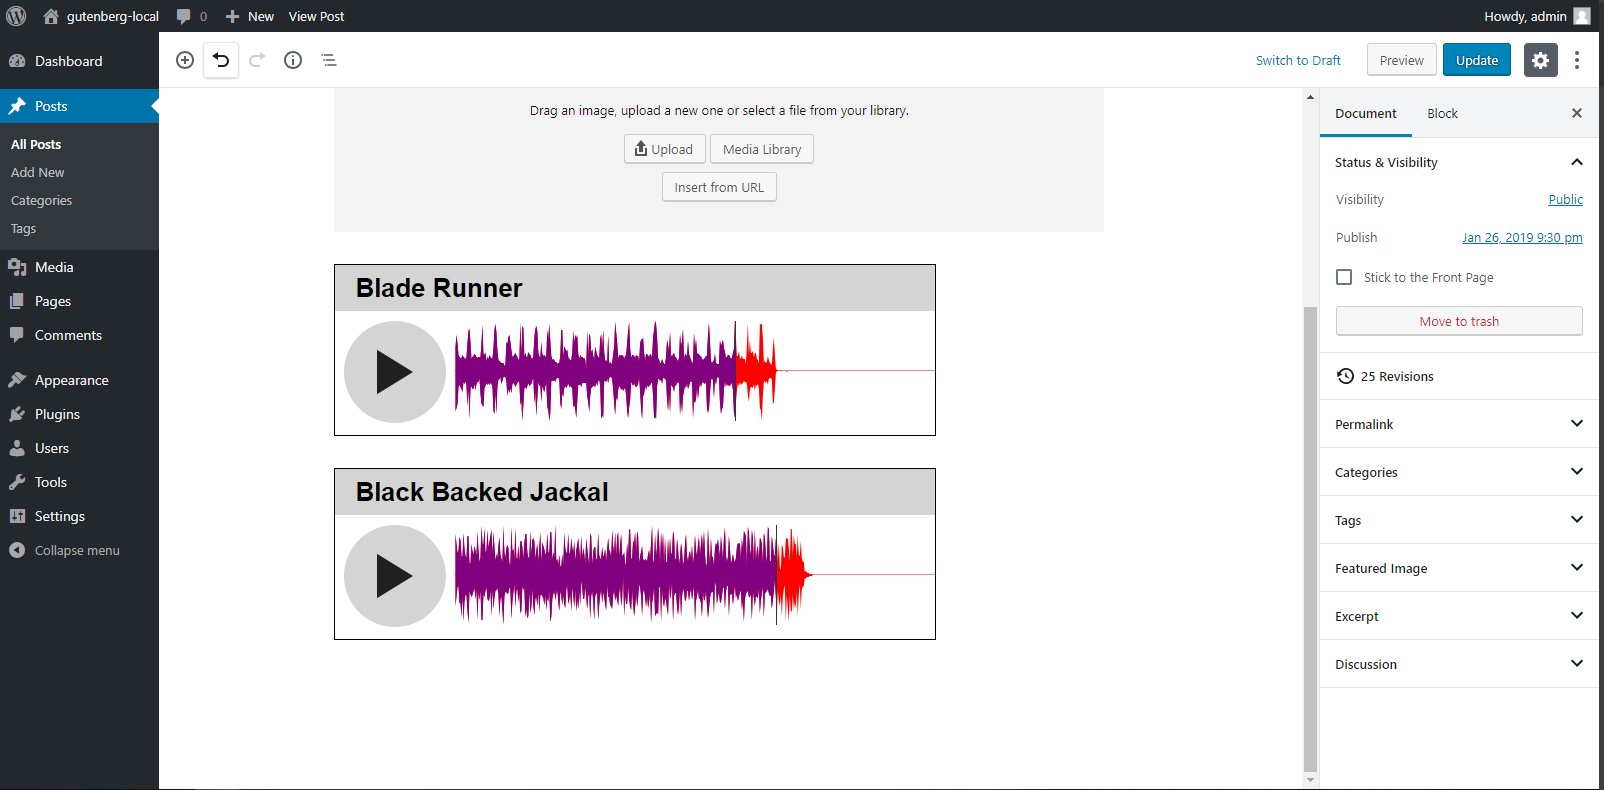Screen dimensions: 1604x790
Task: Seek within the Blade Runner waveform
Action: pos(695,371)
